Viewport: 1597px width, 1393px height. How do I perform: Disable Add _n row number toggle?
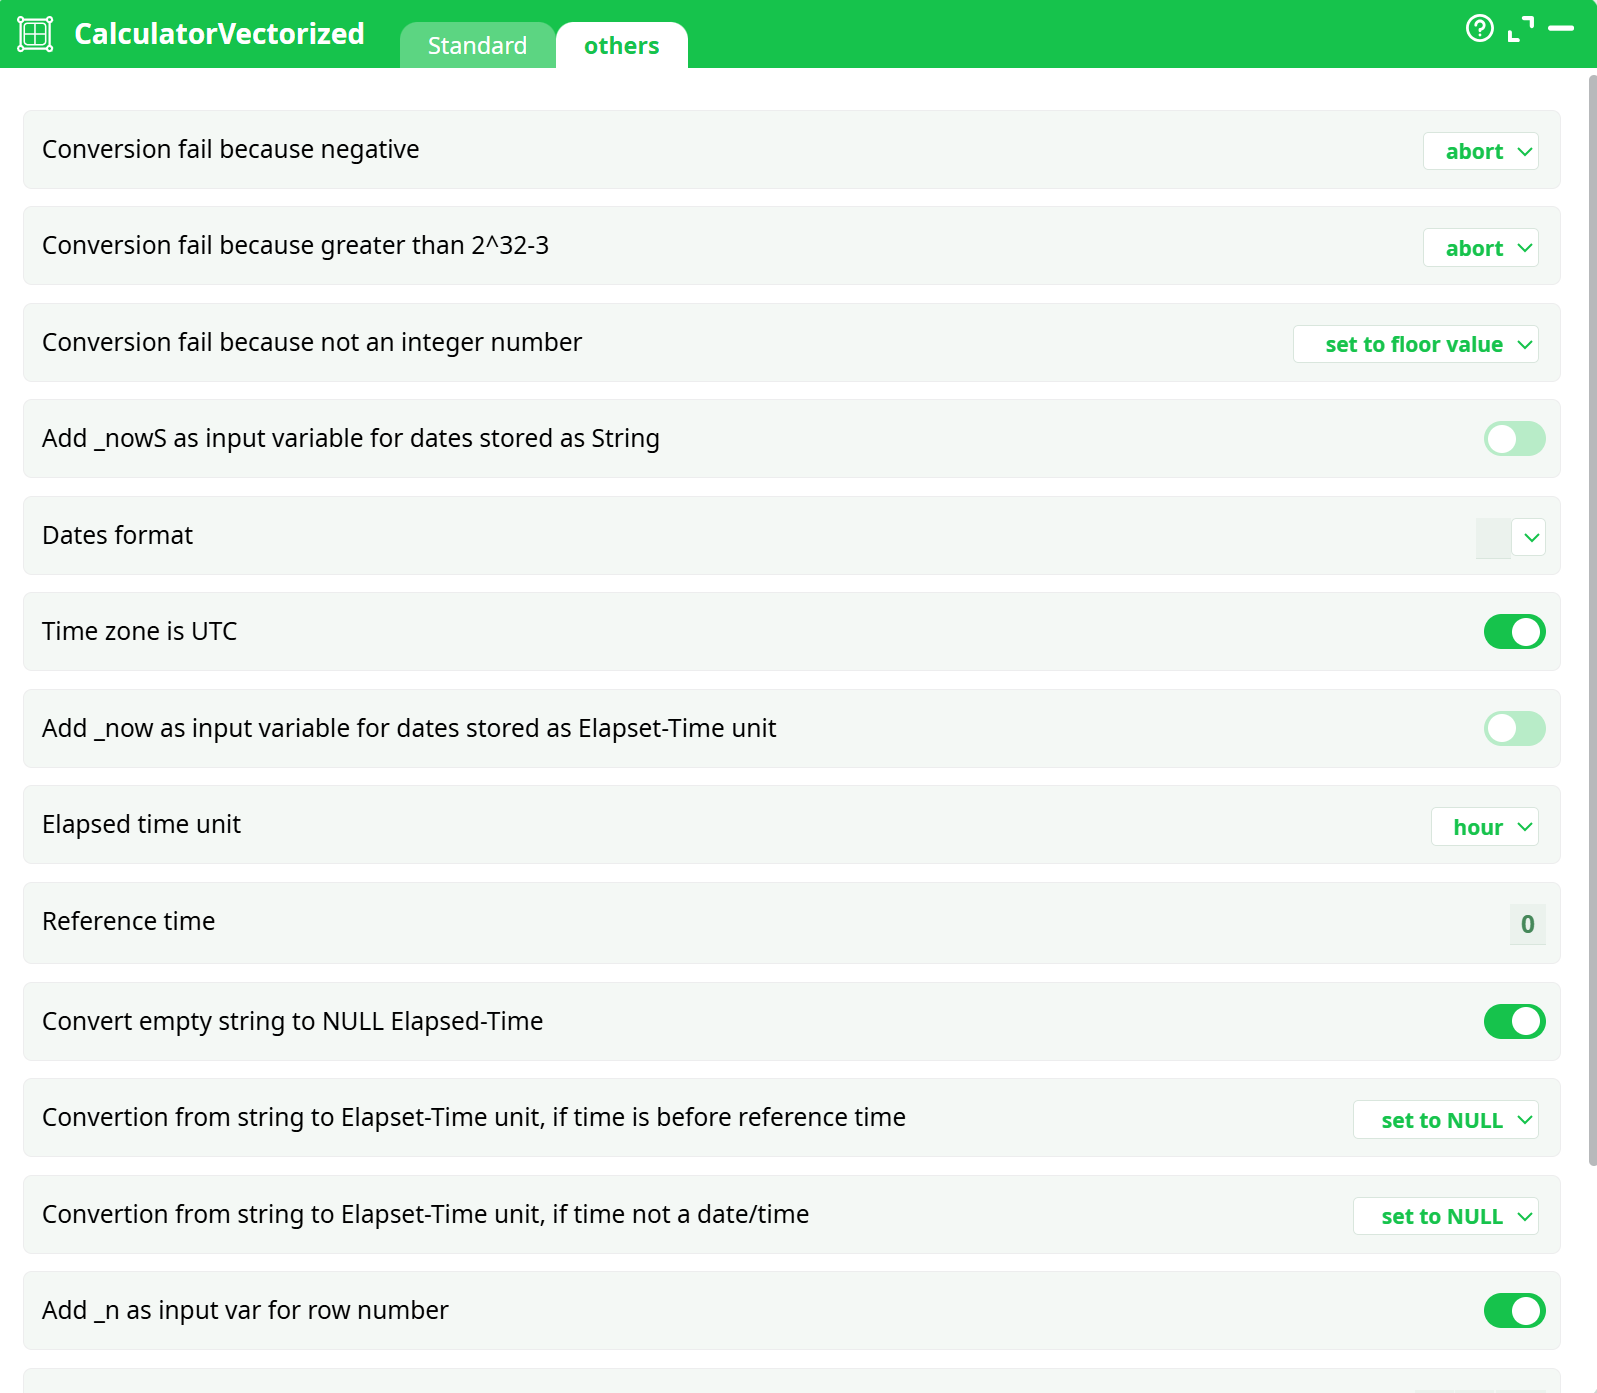coord(1514,1311)
